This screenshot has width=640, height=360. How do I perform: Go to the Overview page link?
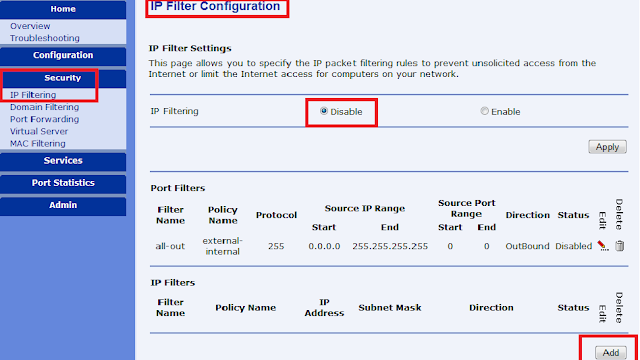(x=30, y=26)
